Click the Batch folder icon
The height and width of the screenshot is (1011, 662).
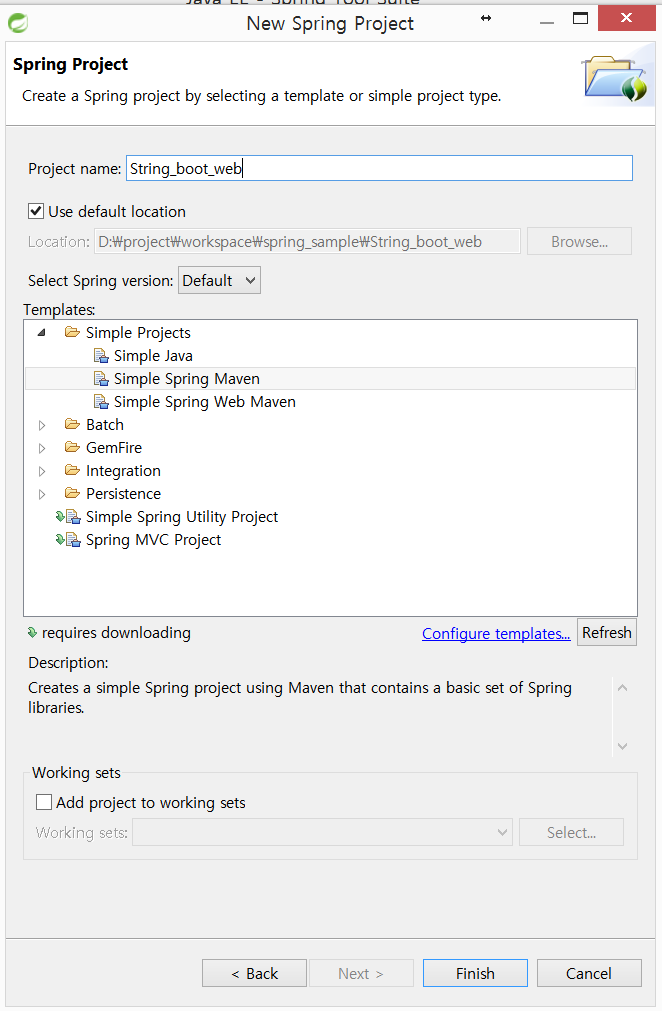click(72, 424)
